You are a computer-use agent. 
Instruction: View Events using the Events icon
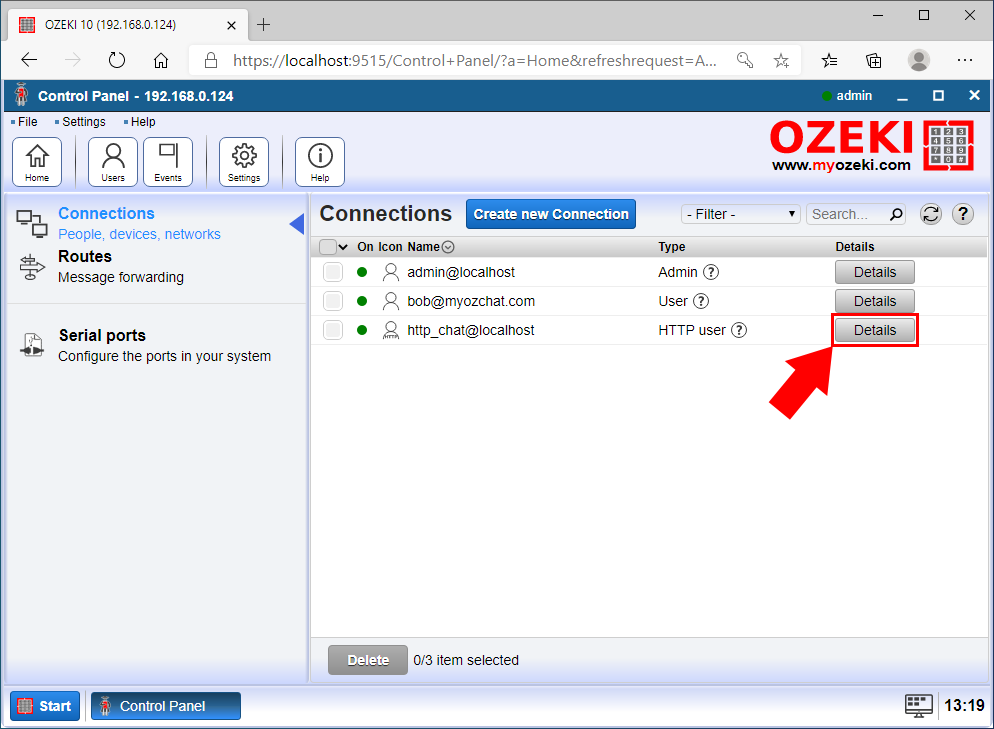coord(168,161)
